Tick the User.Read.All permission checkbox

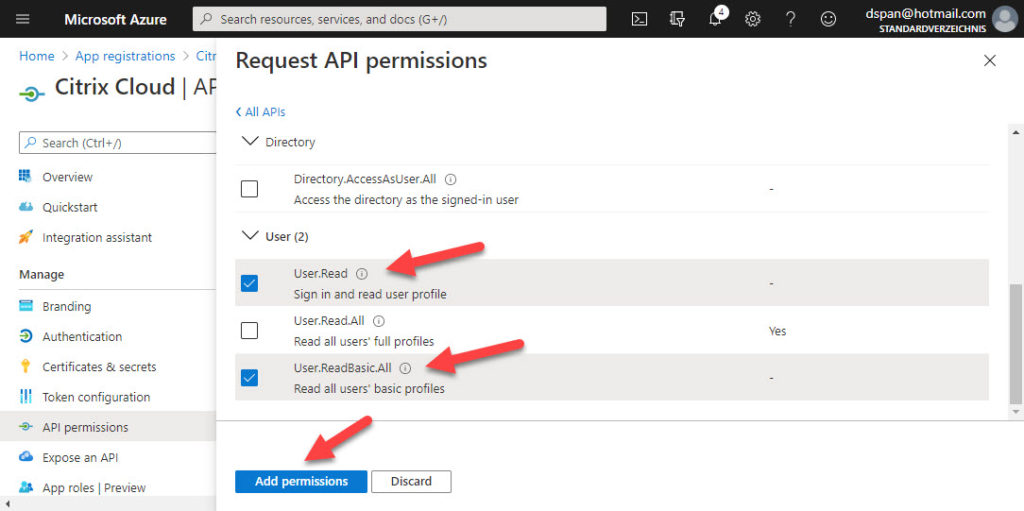(x=249, y=331)
